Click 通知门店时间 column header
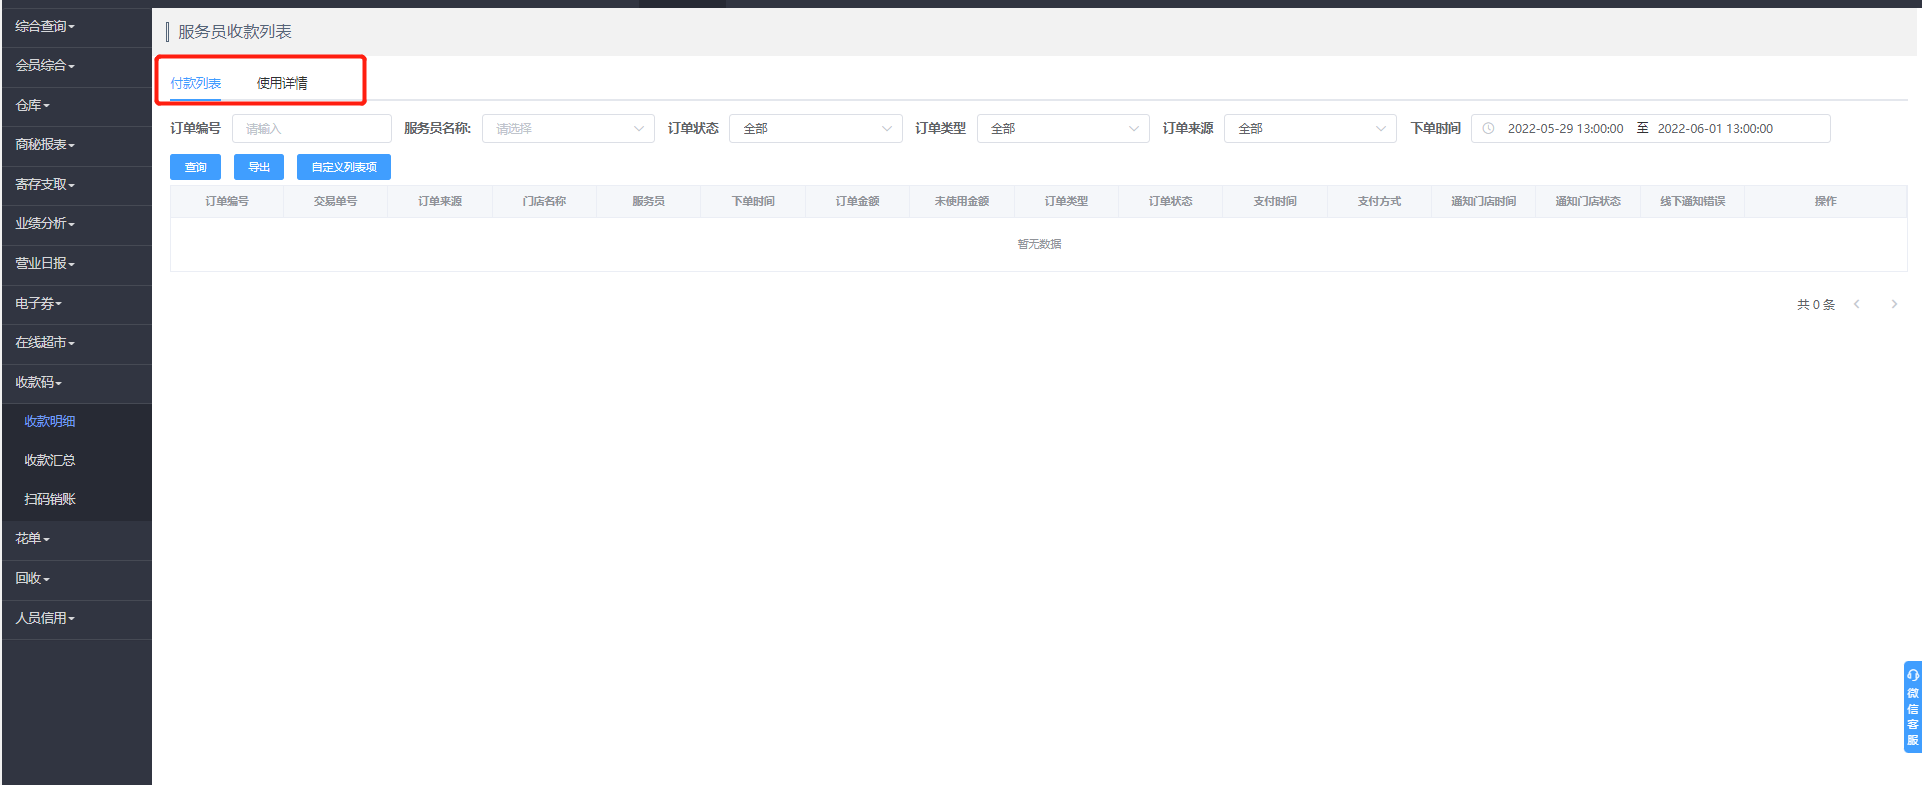The height and width of the screenshot is (785, 1922). pyautogui.click(x=1483, y=201)
